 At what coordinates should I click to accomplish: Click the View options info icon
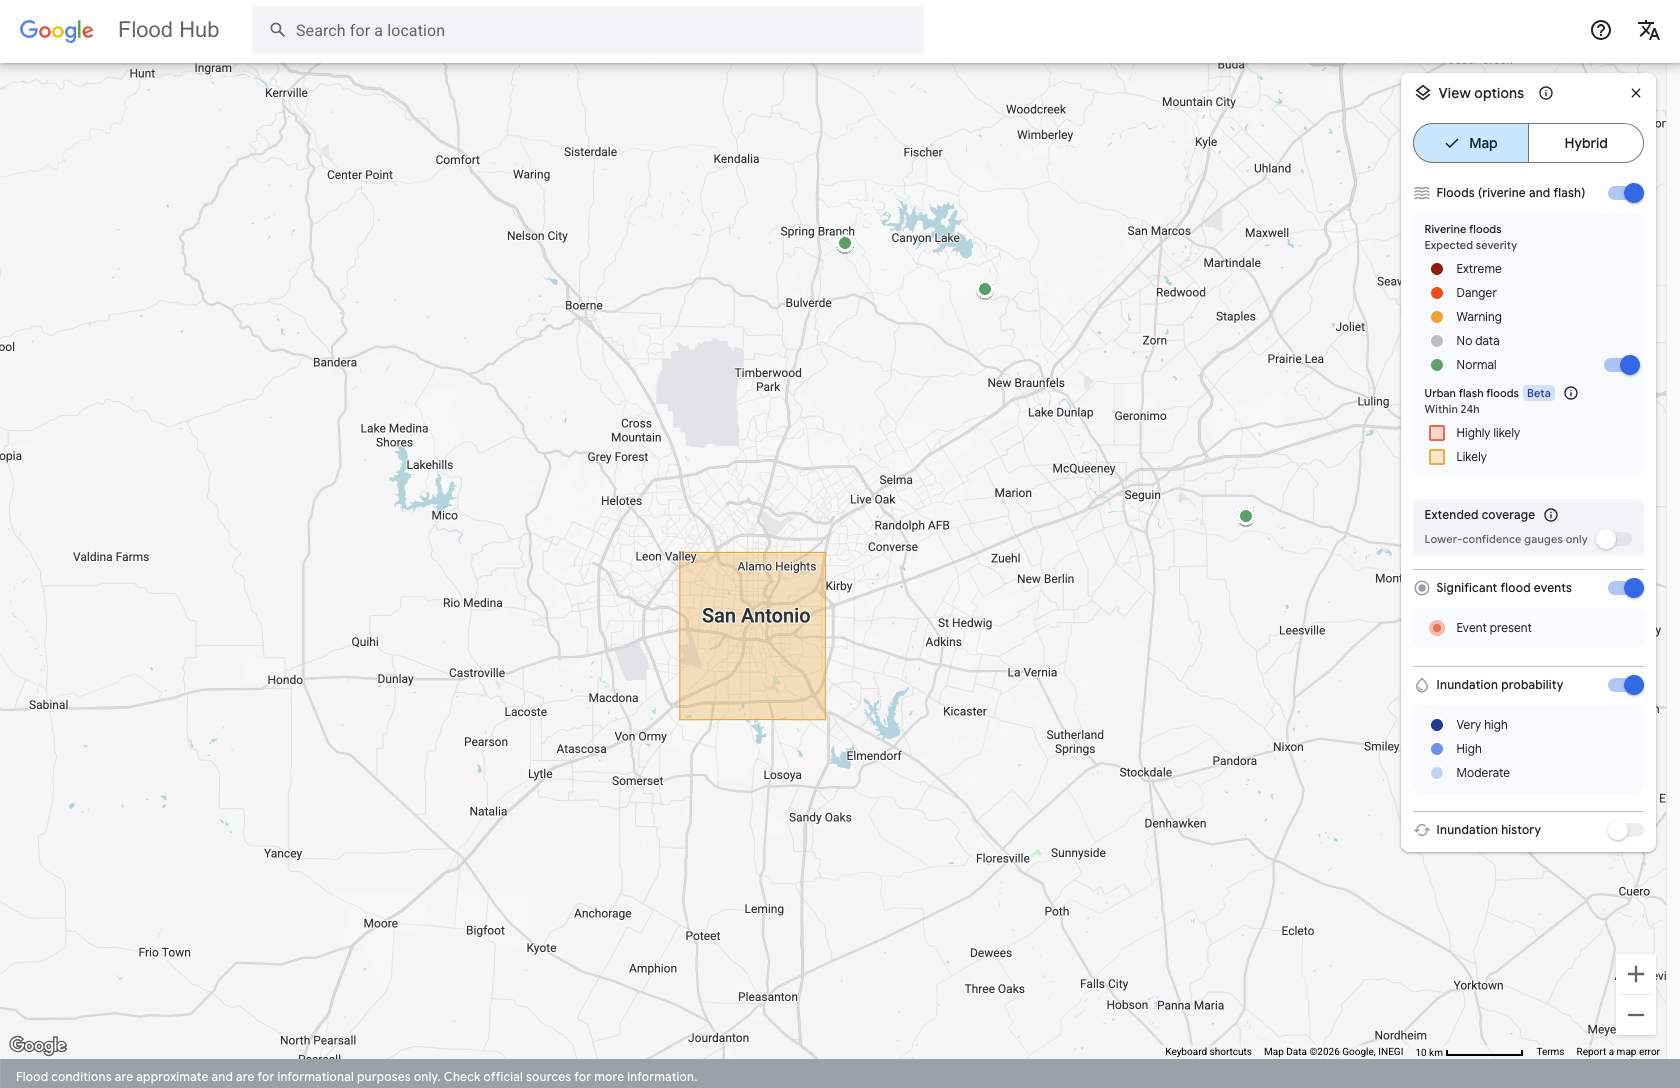point(1546,93)
